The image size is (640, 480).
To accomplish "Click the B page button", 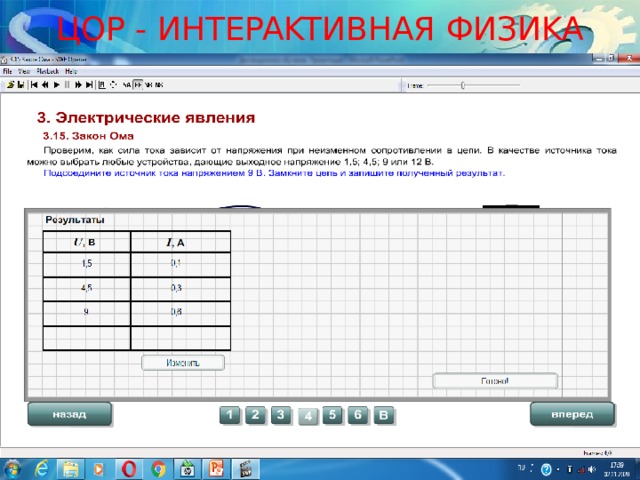I will click(x=384, y=416).
